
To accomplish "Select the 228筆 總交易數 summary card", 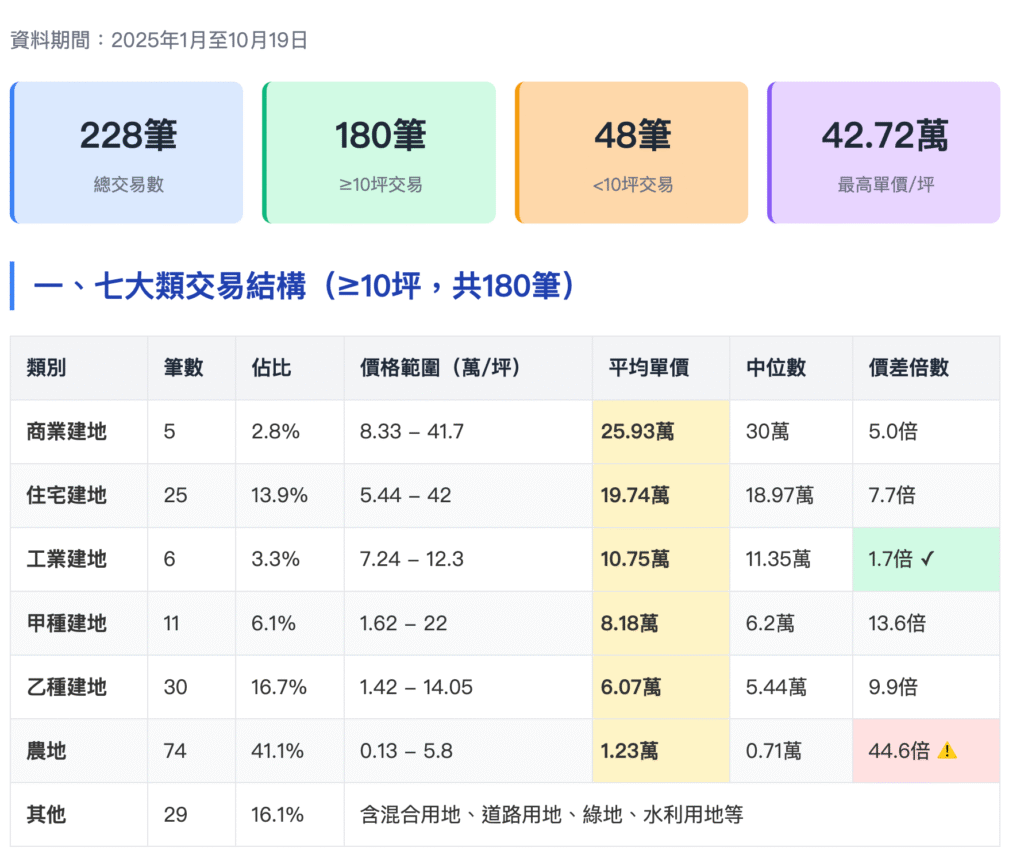I will [126, 152].
